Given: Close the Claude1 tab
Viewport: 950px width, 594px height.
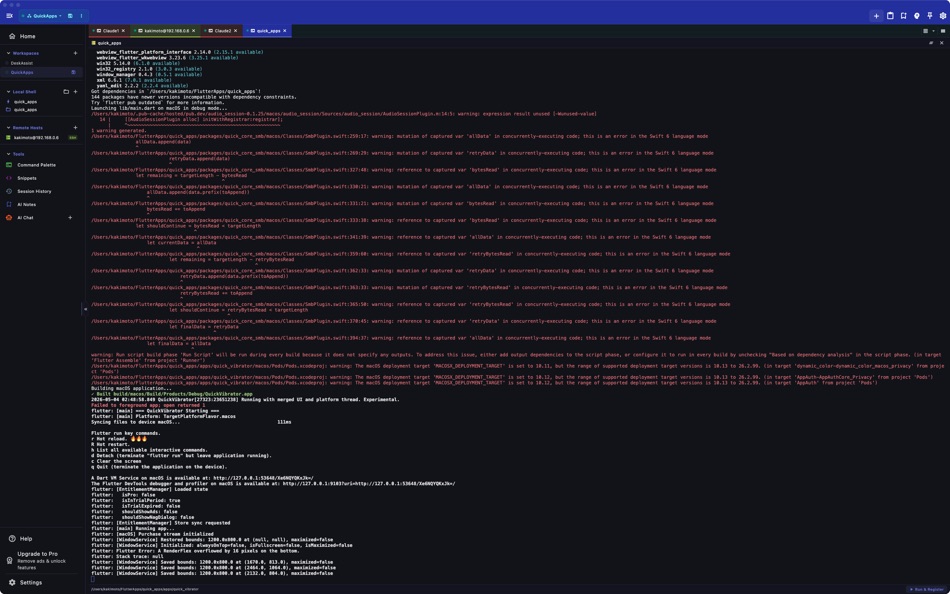Looking at the screenshot, I should click(123, 30).
